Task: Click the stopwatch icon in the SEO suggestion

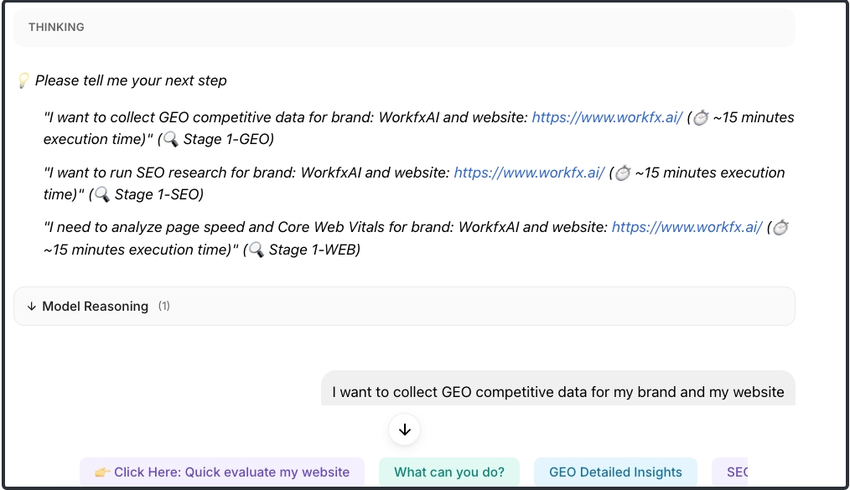Action: point(623,173)
